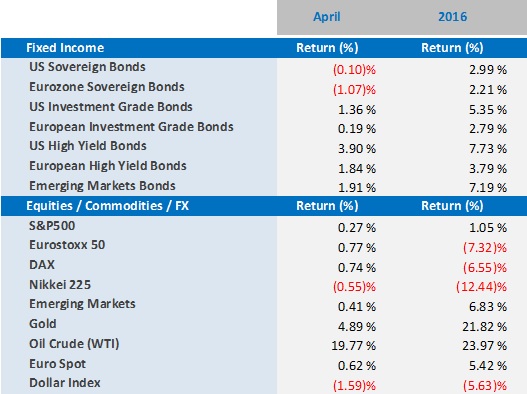This screenshot has height=394, width=527.
Task: Click Dollar Index April value (1.59)%
Action: [x=355, y=385]
